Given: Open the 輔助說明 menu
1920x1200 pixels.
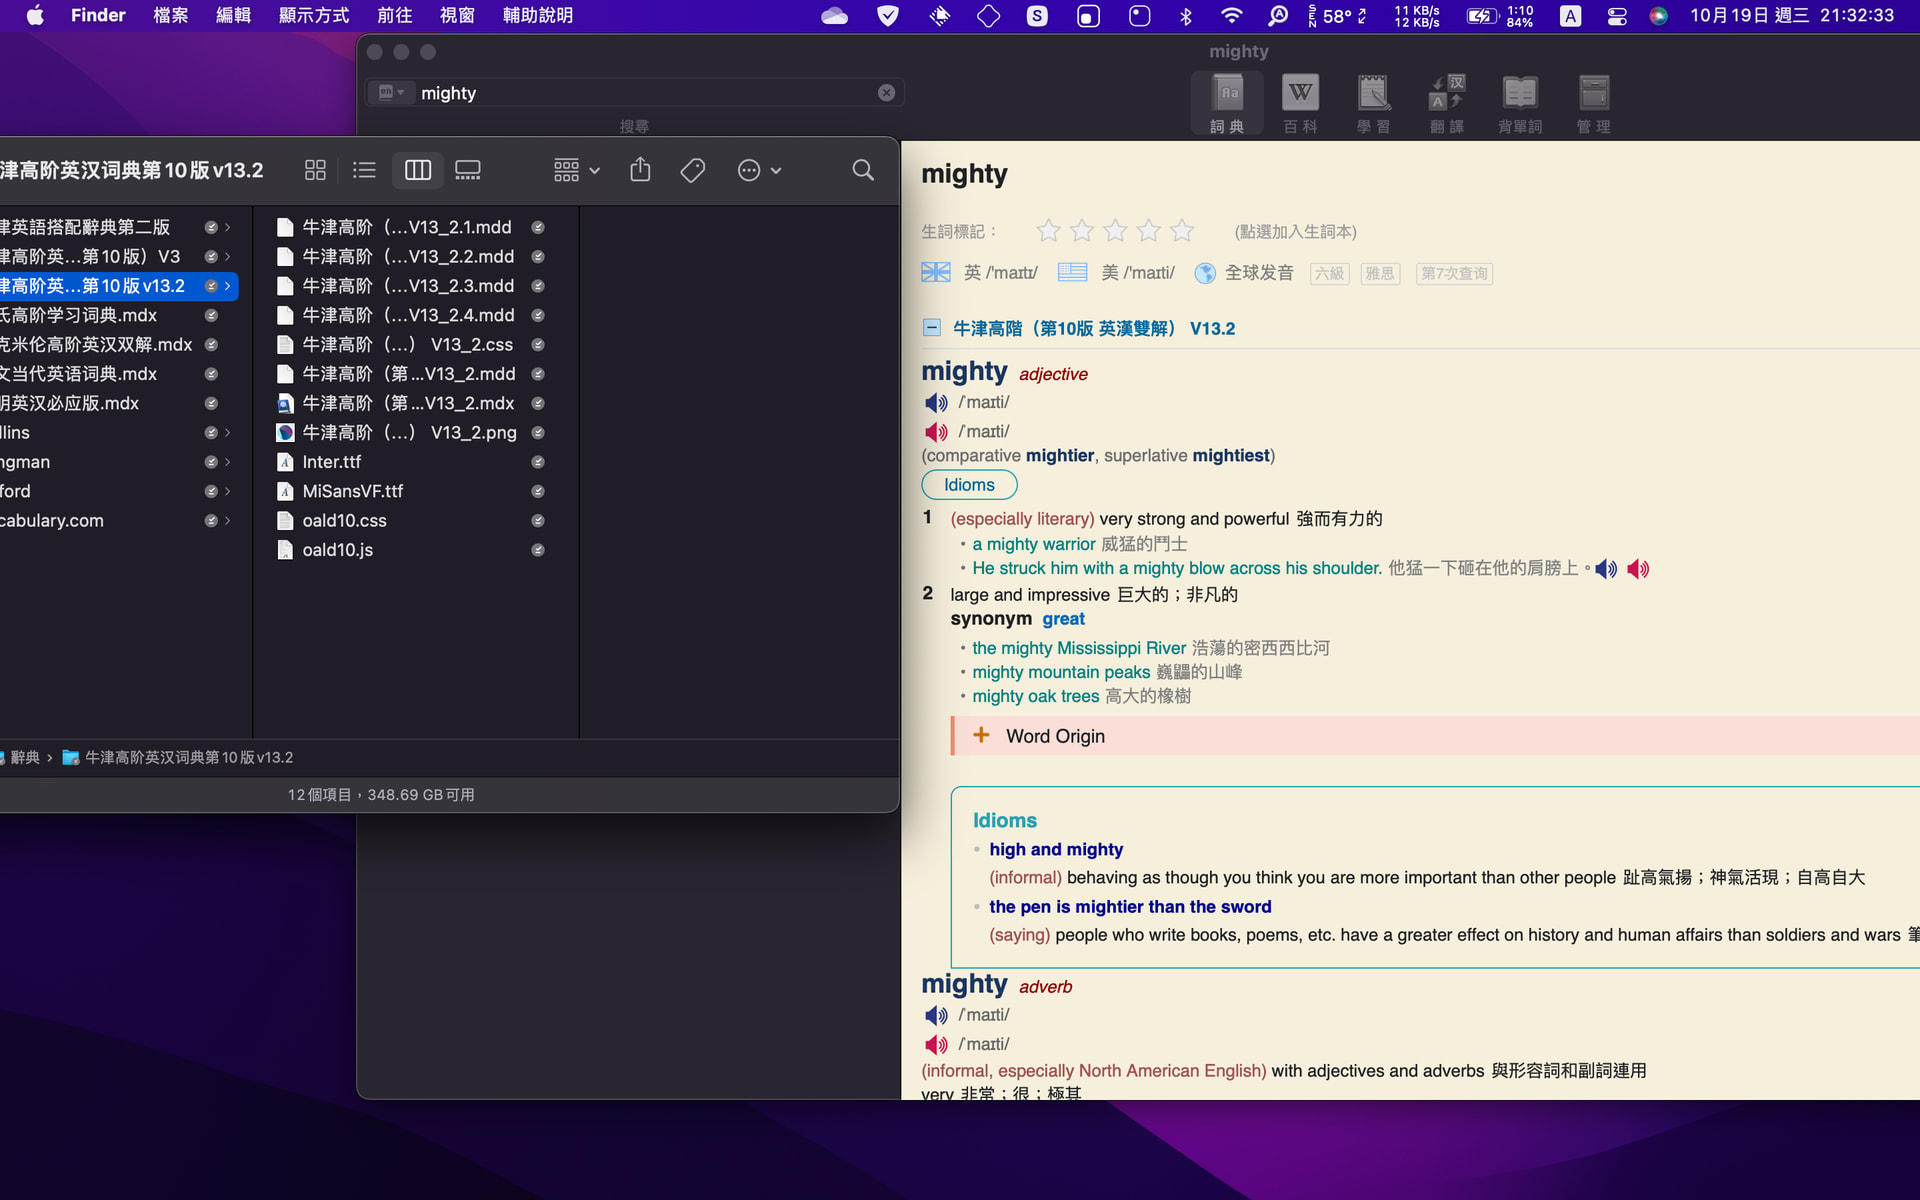Looking at the screenshot, I should [x=538, y=16].
